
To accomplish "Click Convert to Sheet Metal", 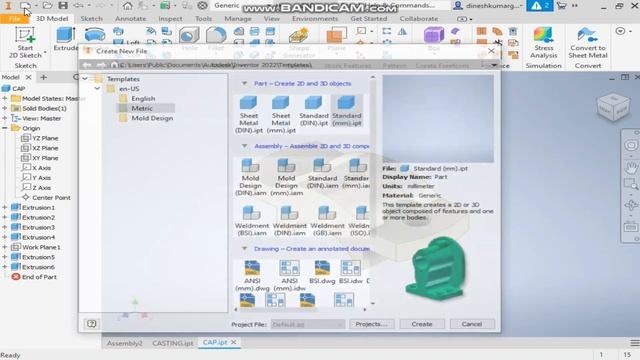I will coord(588,42).
